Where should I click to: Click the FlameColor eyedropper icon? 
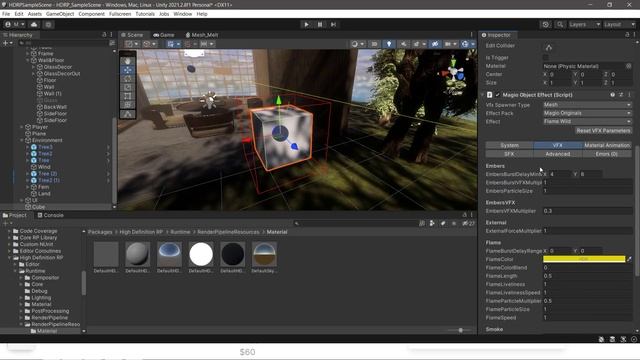(x=629, y=259)
